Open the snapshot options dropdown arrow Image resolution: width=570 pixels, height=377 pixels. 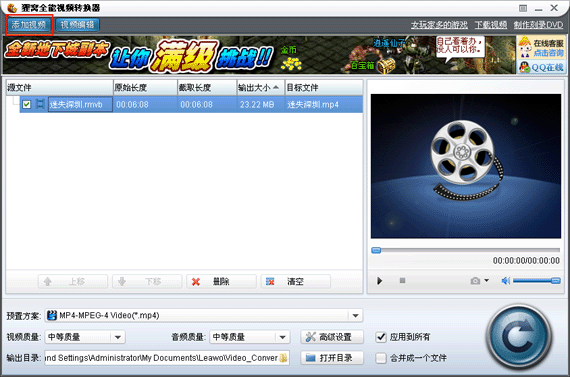tap(486, 281)
